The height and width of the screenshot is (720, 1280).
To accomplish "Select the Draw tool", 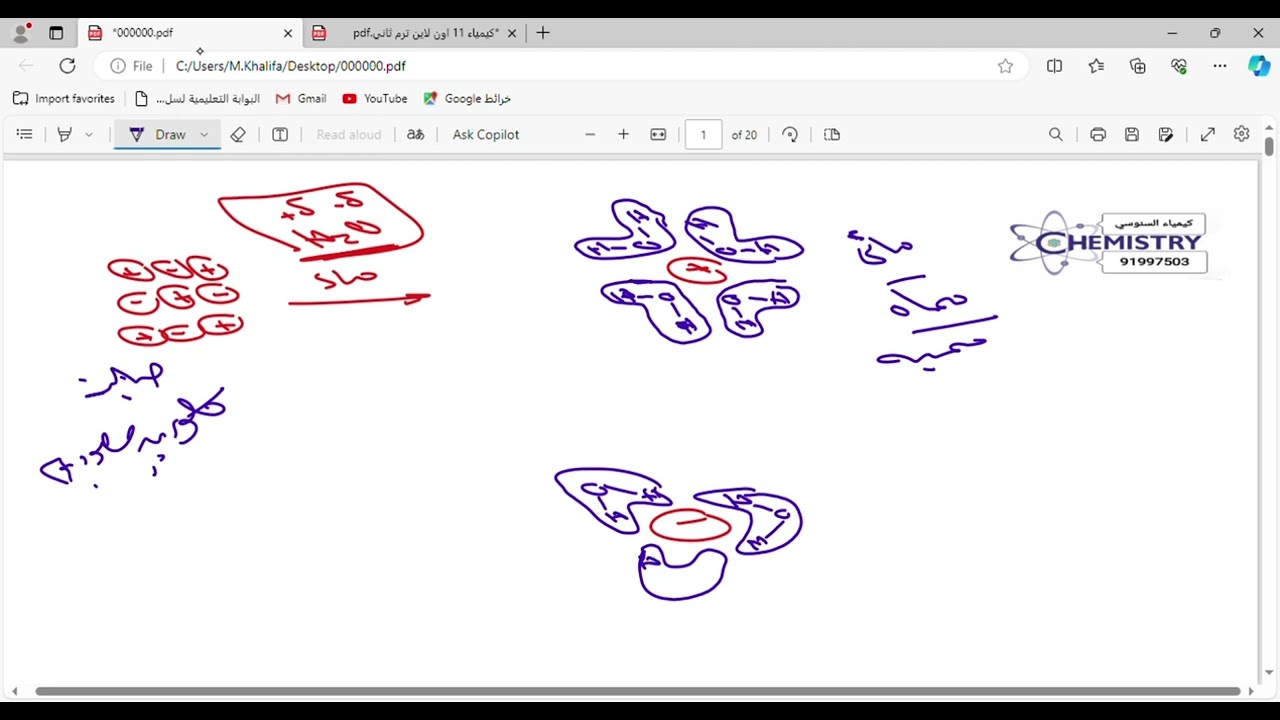I will point(158,134).
